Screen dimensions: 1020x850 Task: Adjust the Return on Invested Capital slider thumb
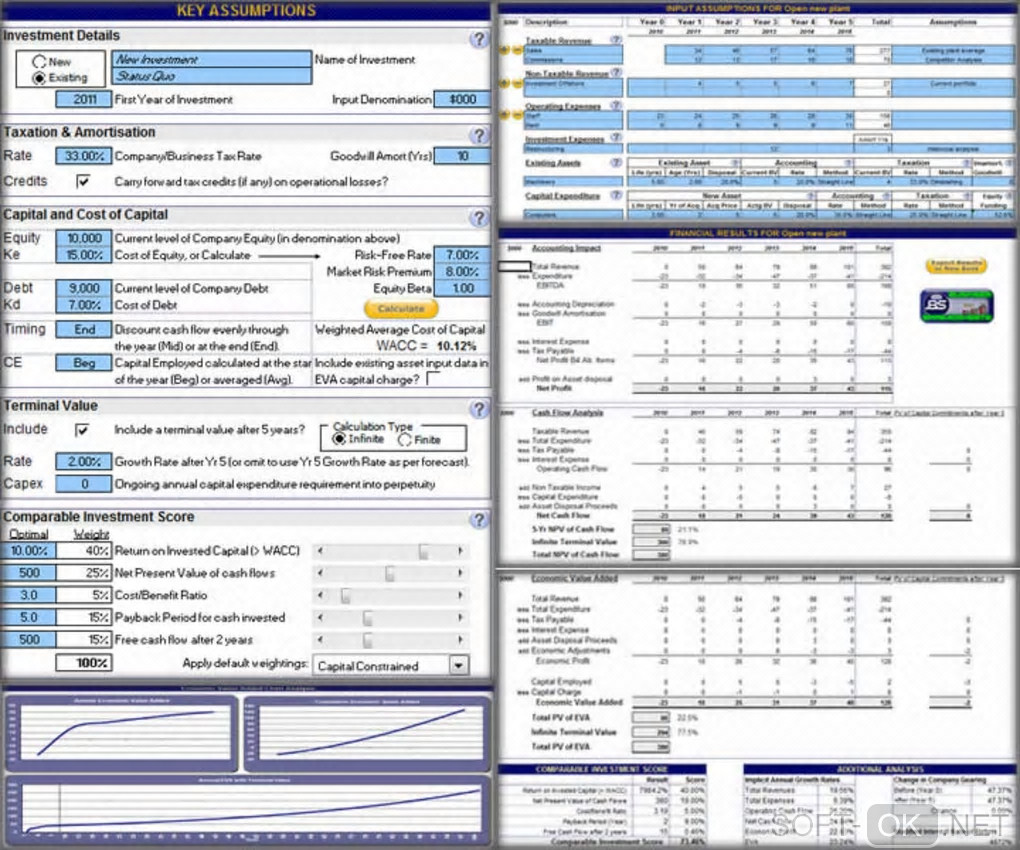[x=423, y=552]
